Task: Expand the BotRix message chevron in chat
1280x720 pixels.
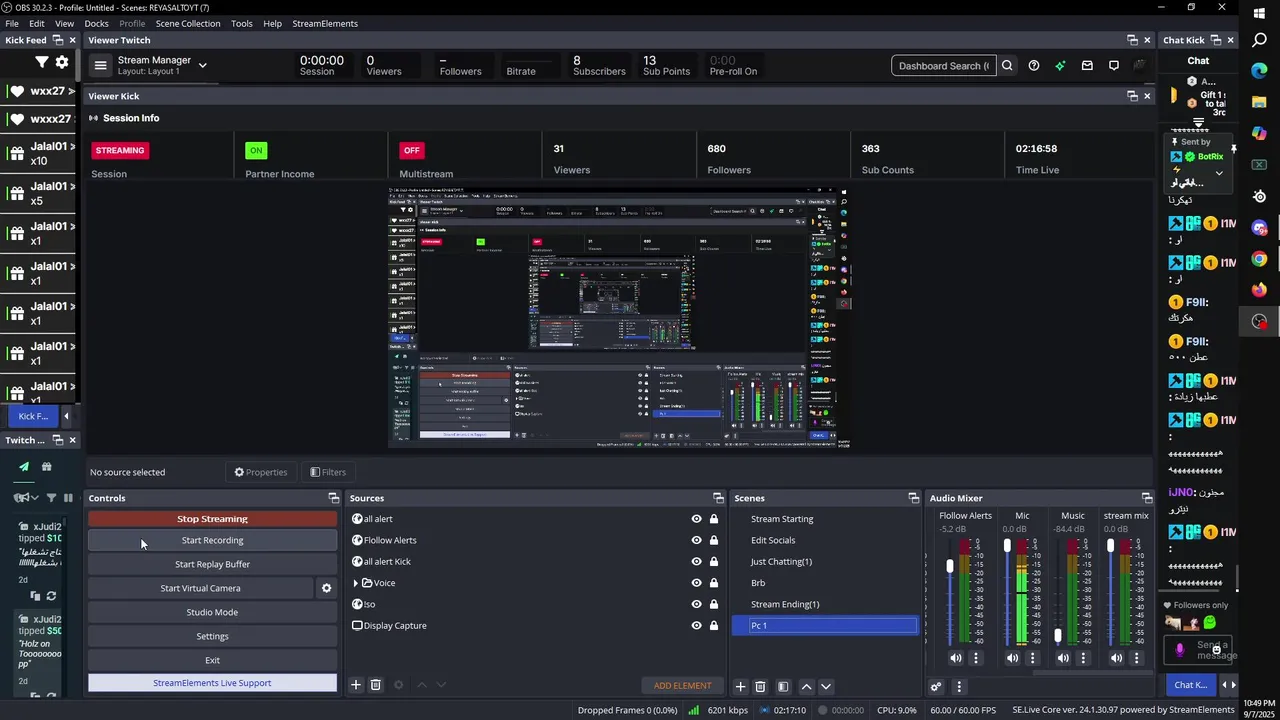Action: 1218,173
